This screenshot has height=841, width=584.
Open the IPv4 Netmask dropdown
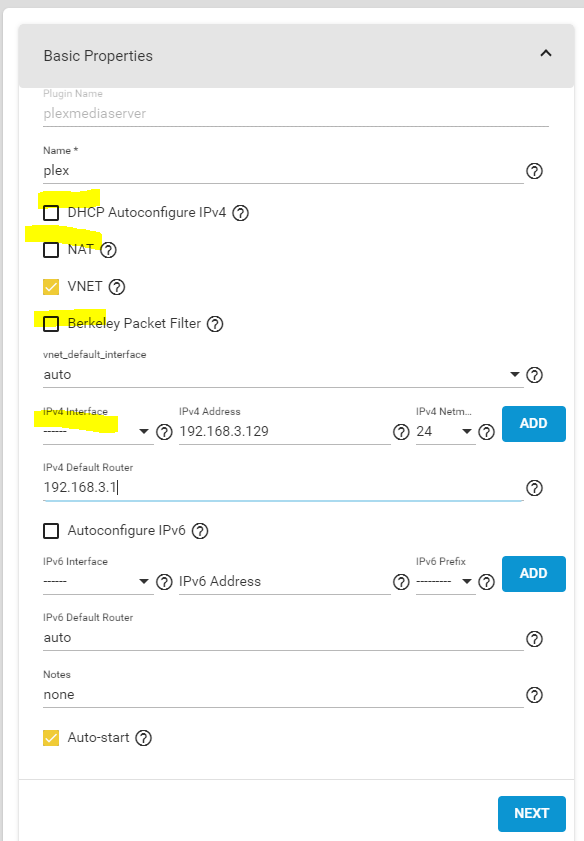(446, 431)
